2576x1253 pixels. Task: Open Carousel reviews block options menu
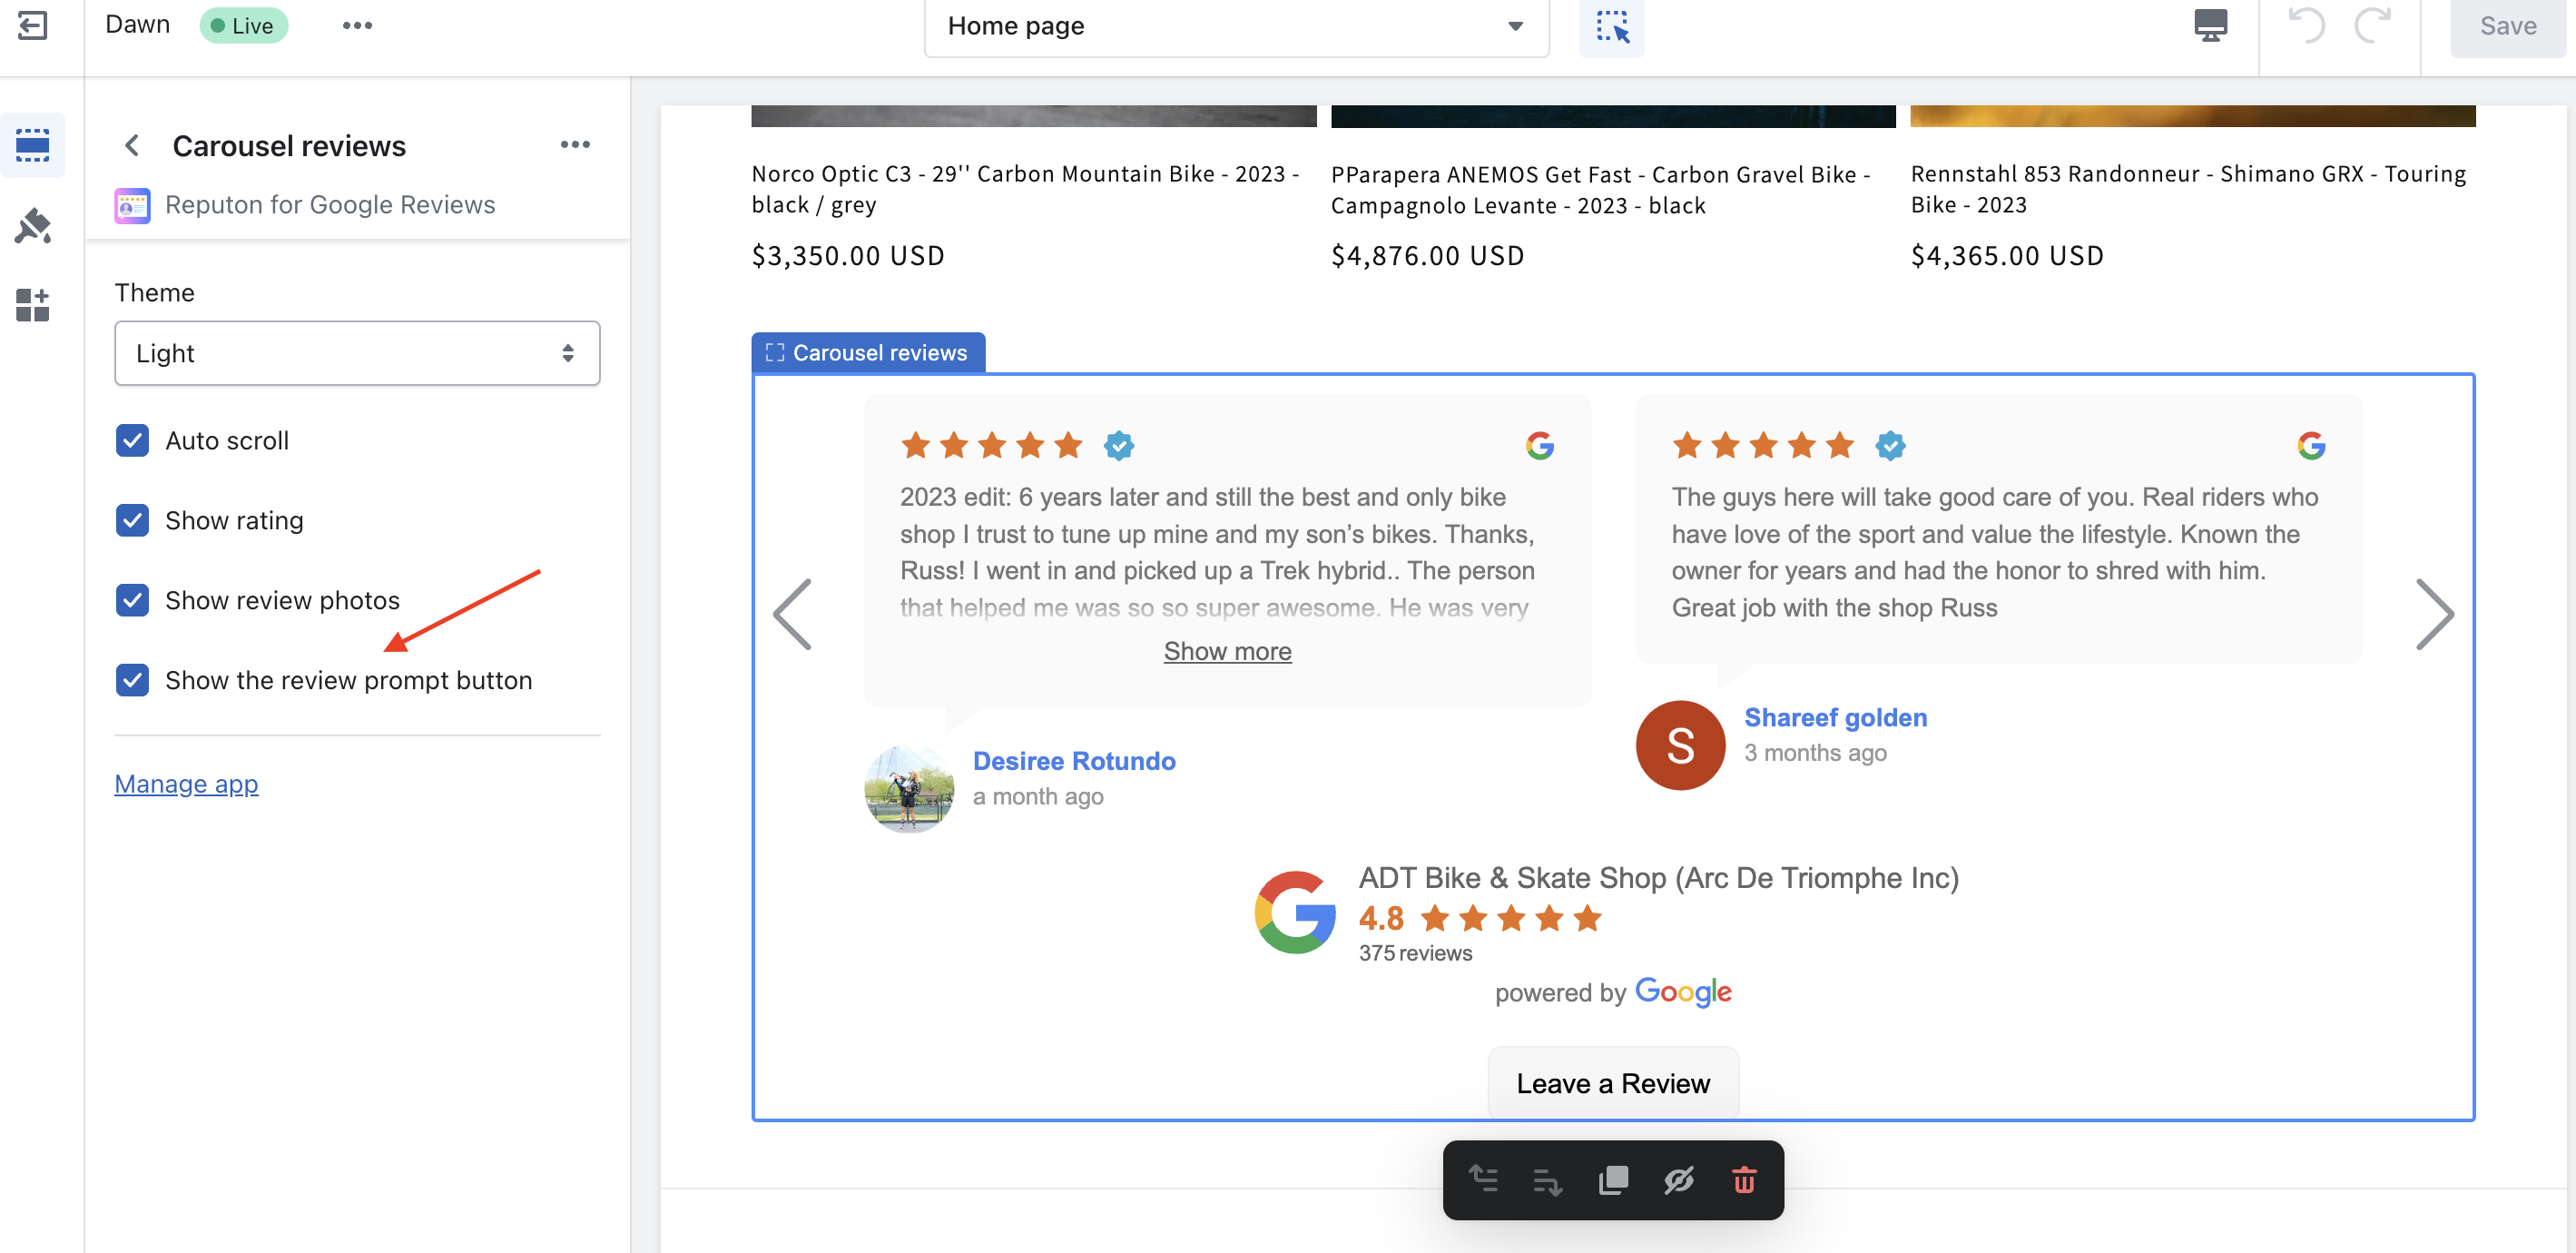pyautogui.click(x=575, y=145)
